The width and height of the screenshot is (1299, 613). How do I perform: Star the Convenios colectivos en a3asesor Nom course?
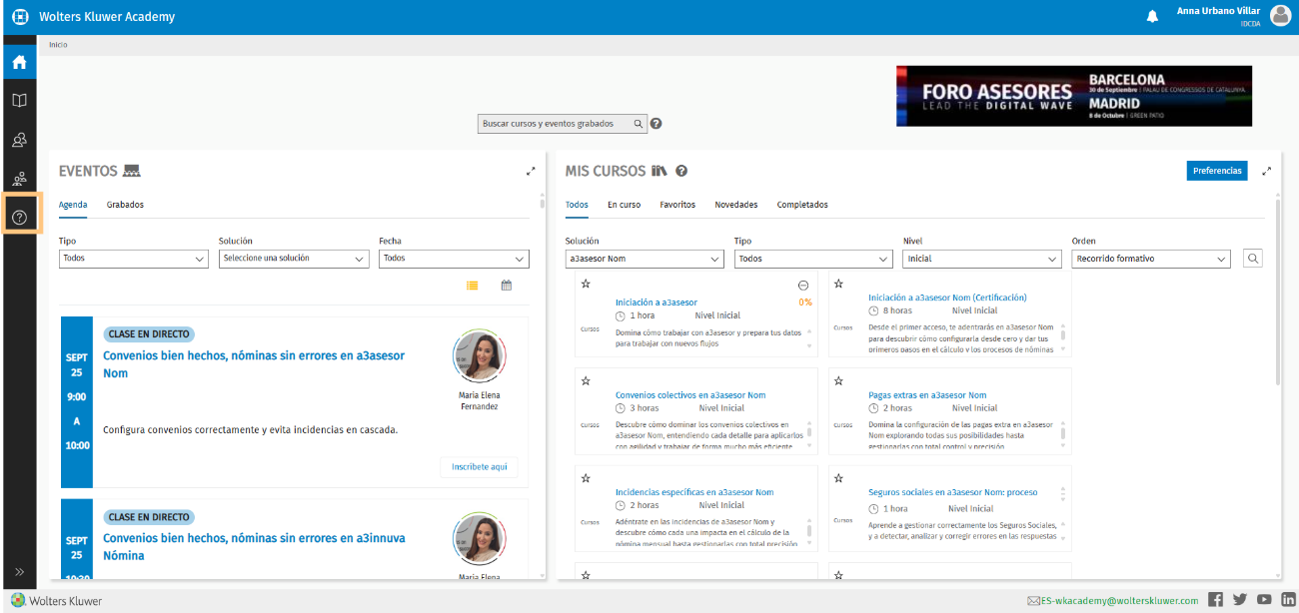click(x=586, y=381)
